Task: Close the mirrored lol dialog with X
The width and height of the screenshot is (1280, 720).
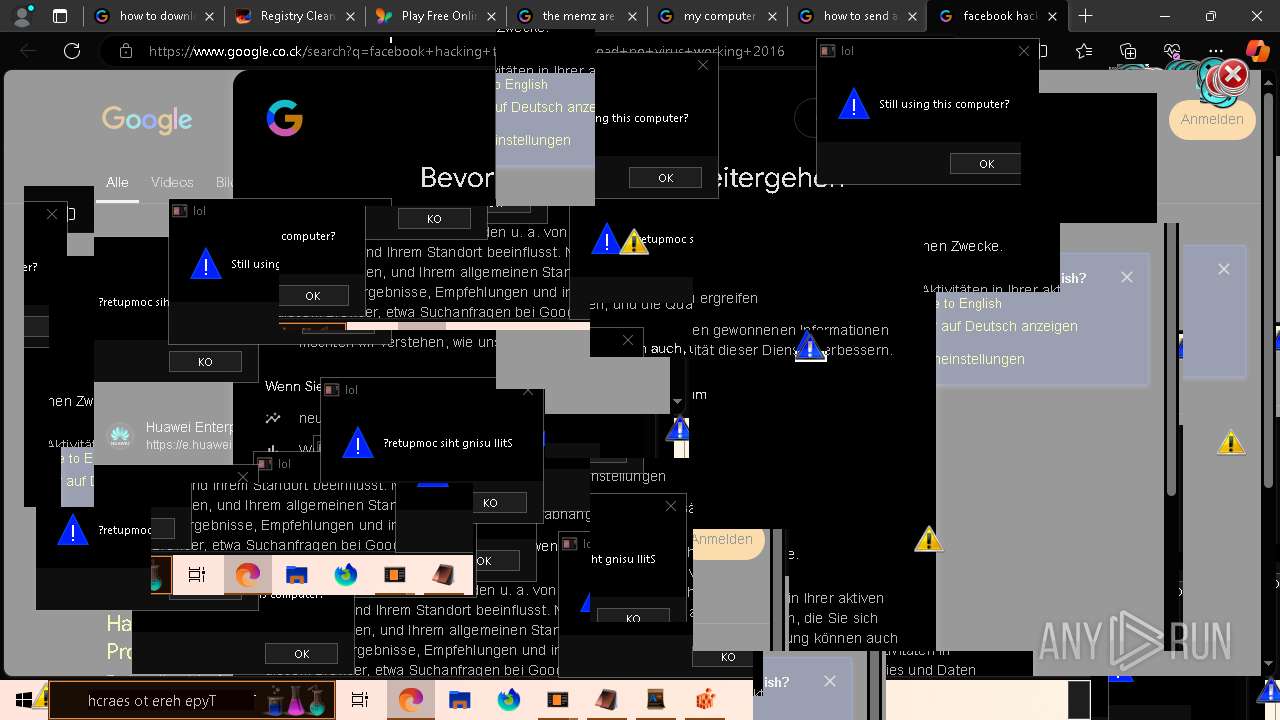Action: 528,390
